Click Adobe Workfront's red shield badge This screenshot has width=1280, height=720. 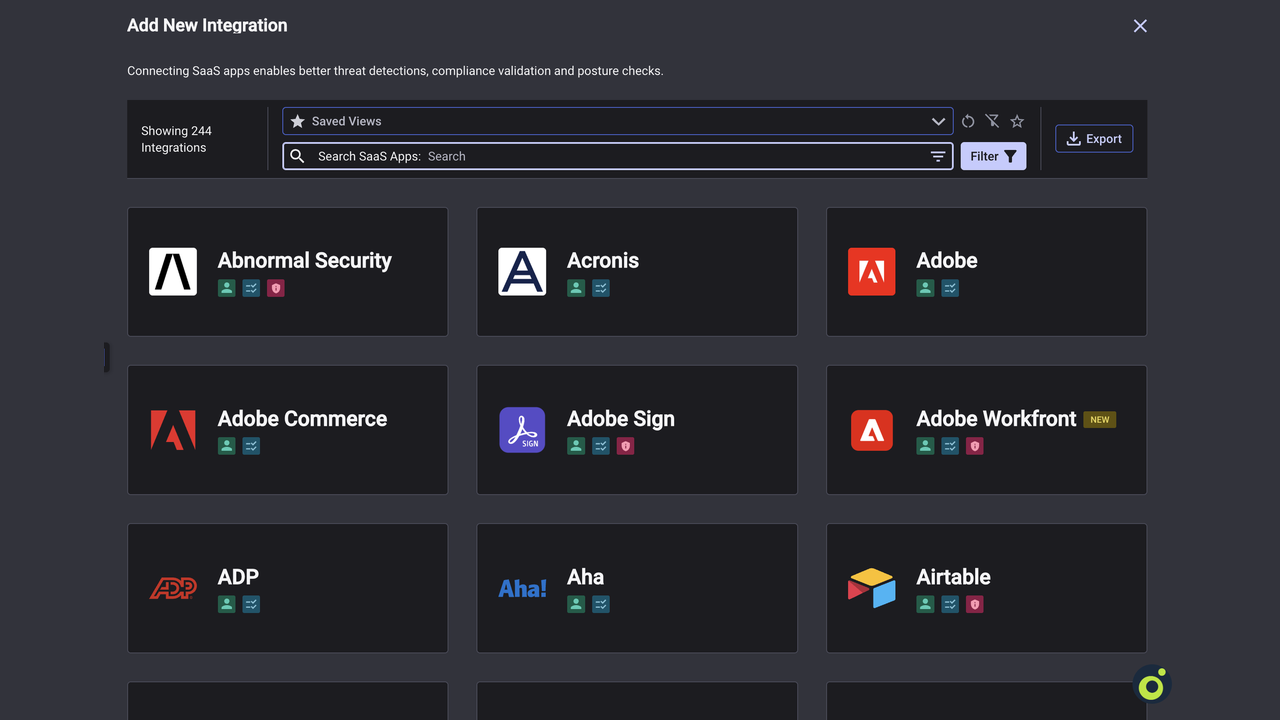974,446
